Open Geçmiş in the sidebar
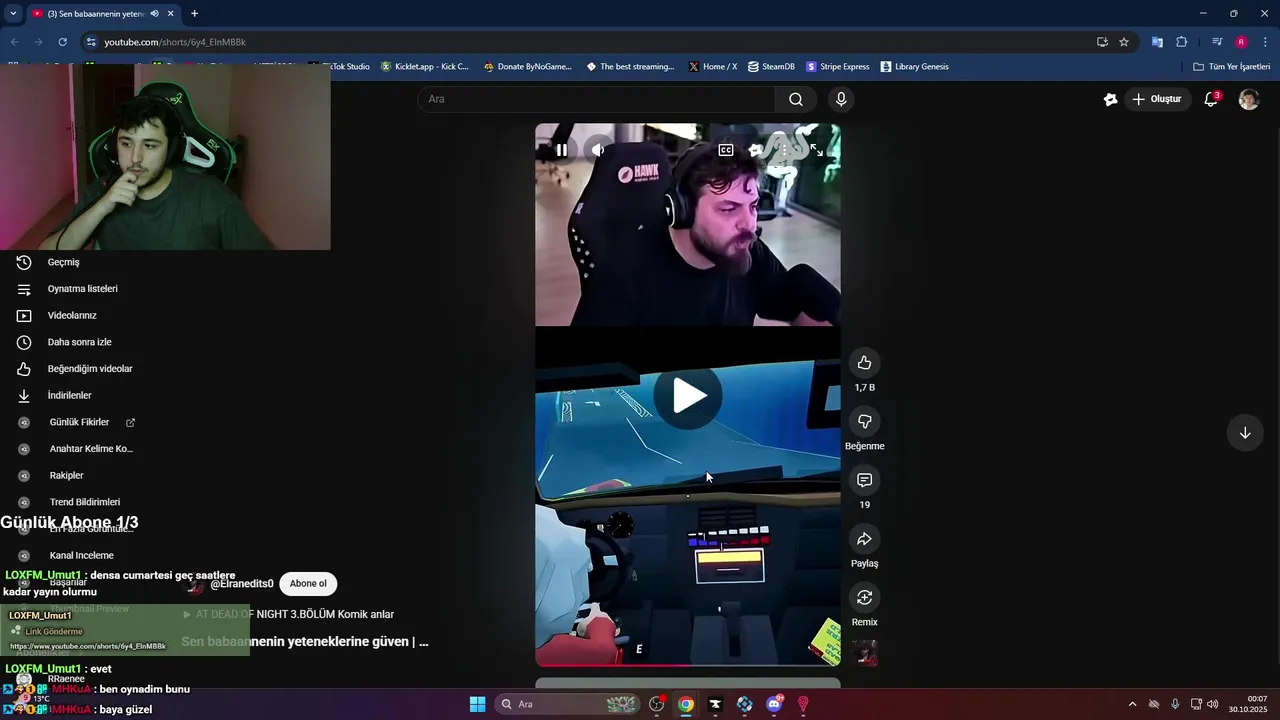 tap(64, 262)
